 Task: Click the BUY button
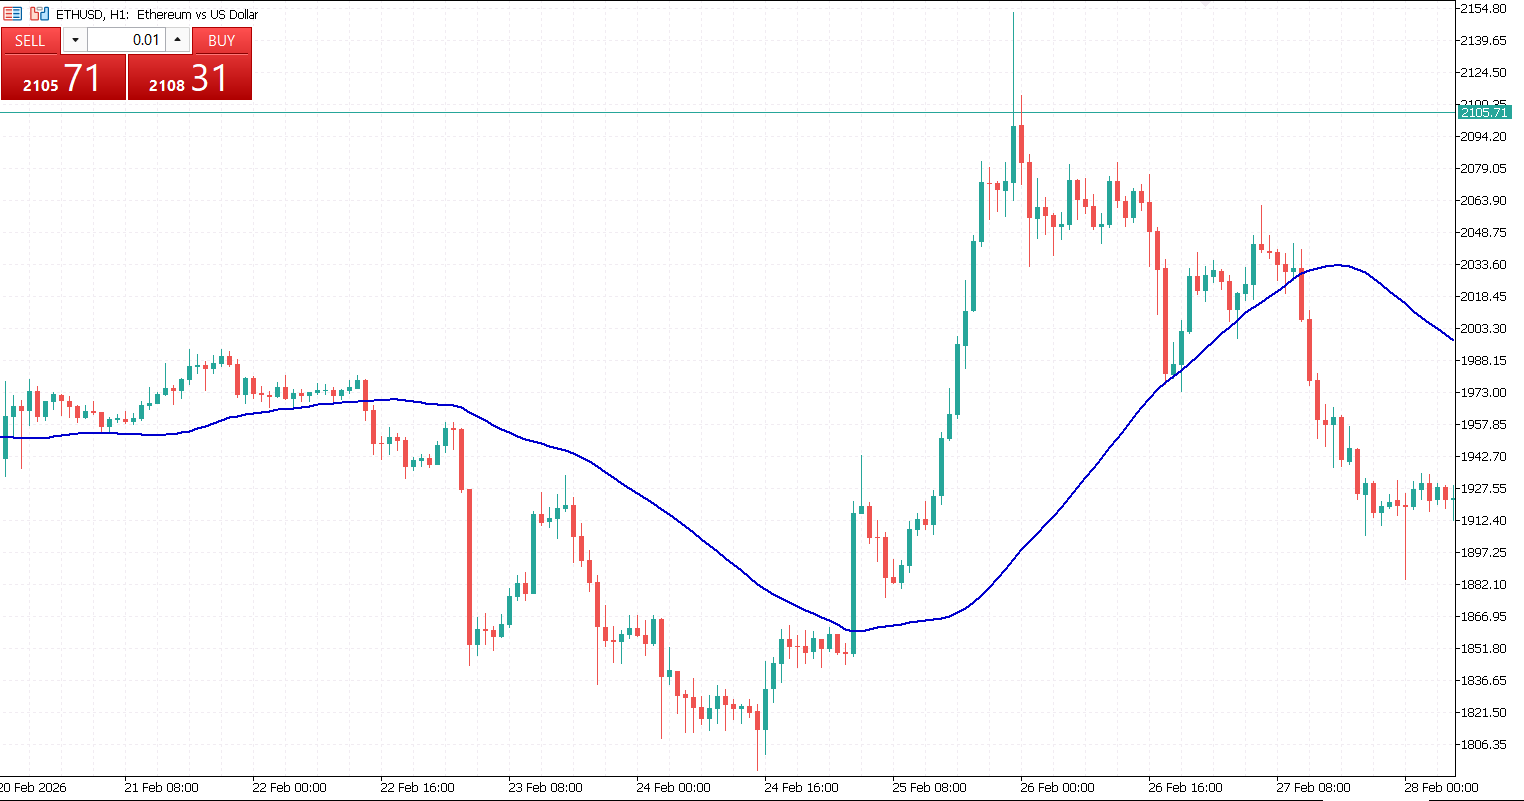point(221,40)
